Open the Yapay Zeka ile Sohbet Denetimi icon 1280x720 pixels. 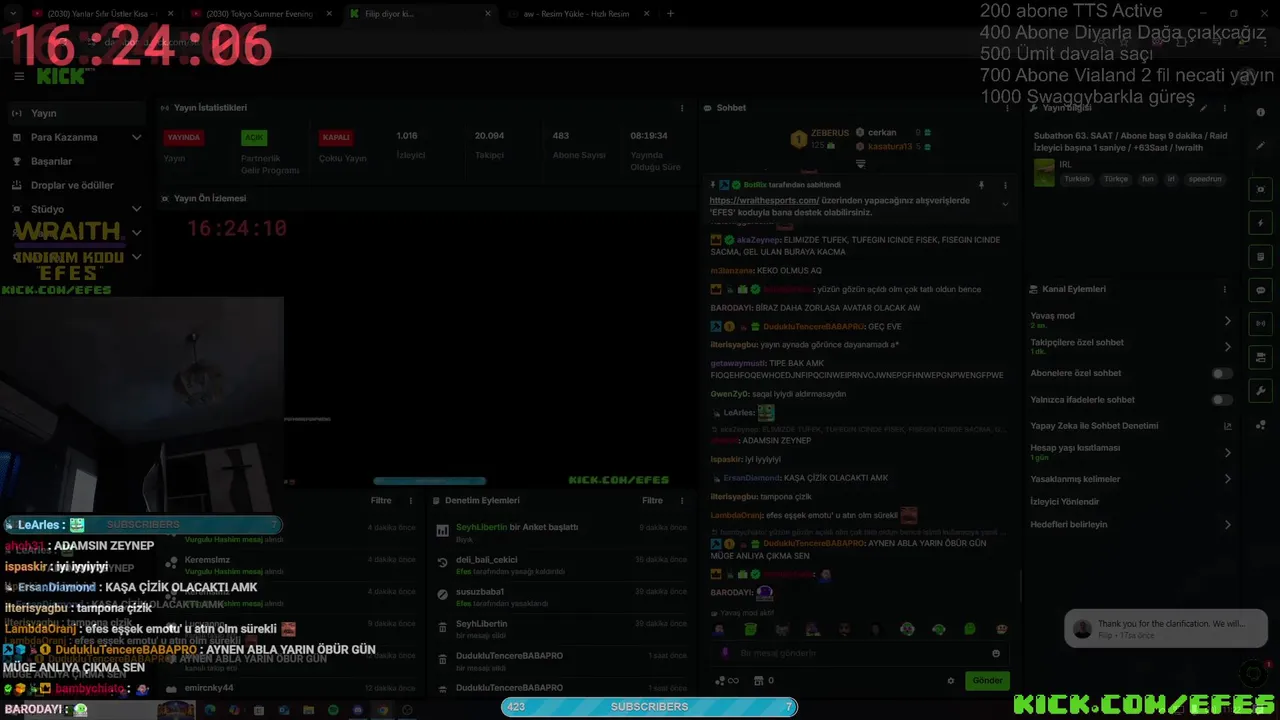[1228, 426]
